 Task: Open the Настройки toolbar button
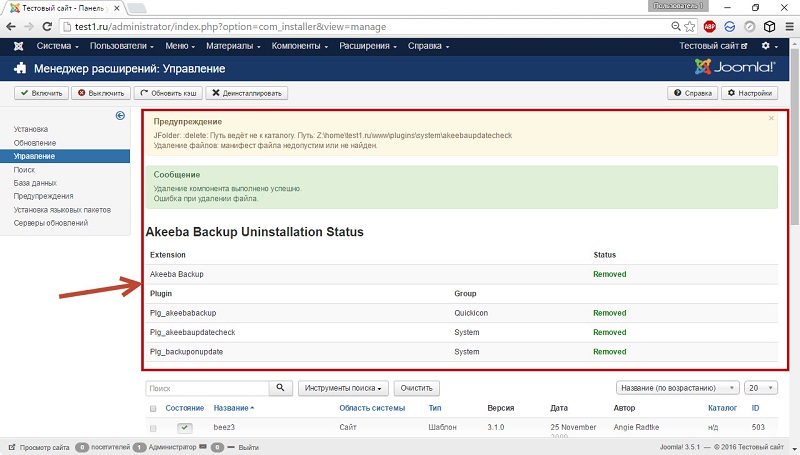click(x=749, y=93)
